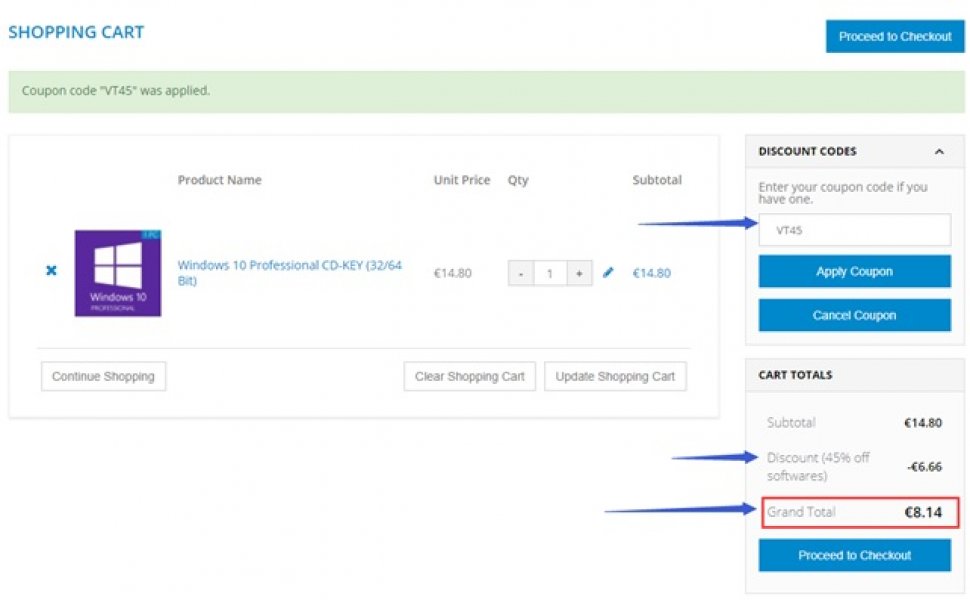Screen dimensions: 970x600
Task: Click the Shopping Cart page title
Action: [x=76, y=32]
